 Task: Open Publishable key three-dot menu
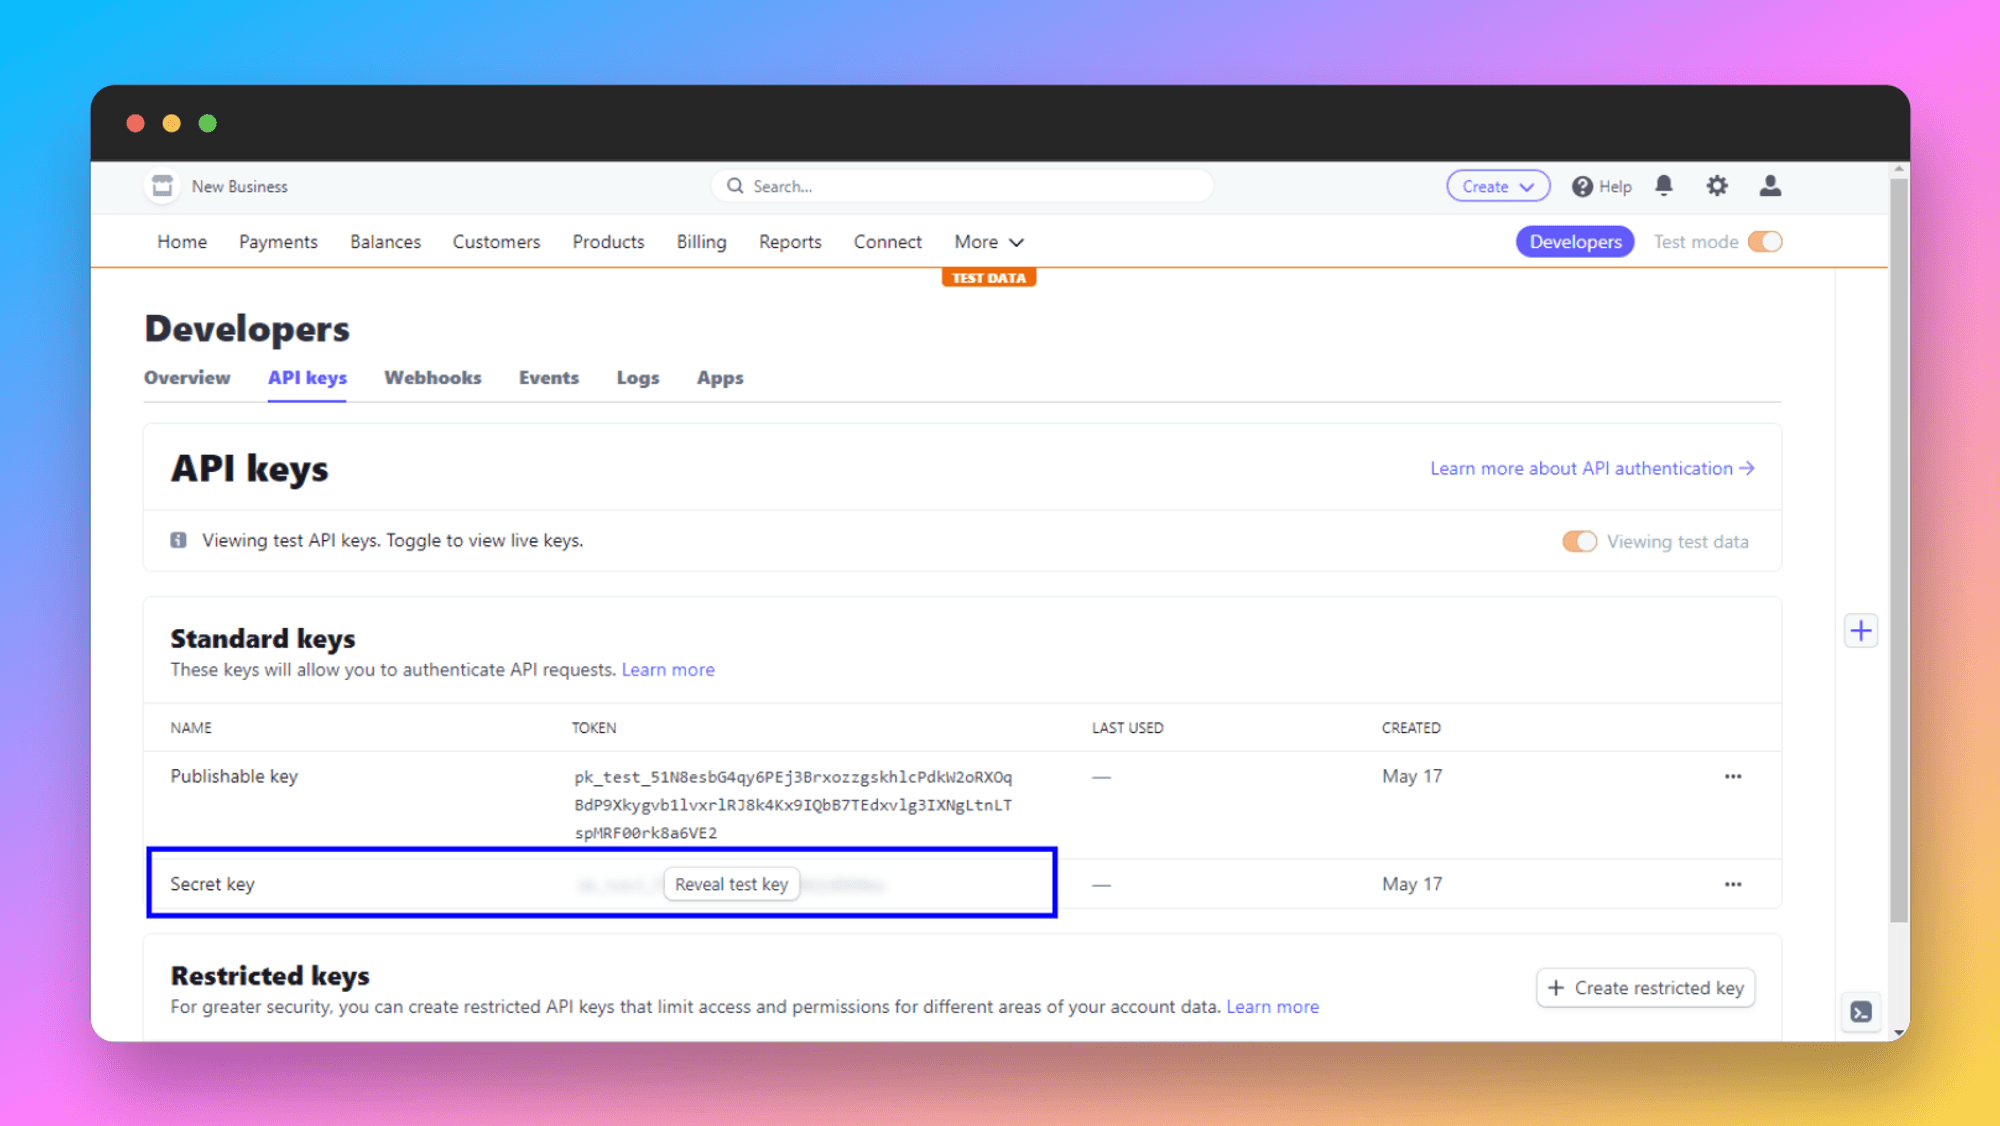pyautogui.click(x=1733, y=777)
